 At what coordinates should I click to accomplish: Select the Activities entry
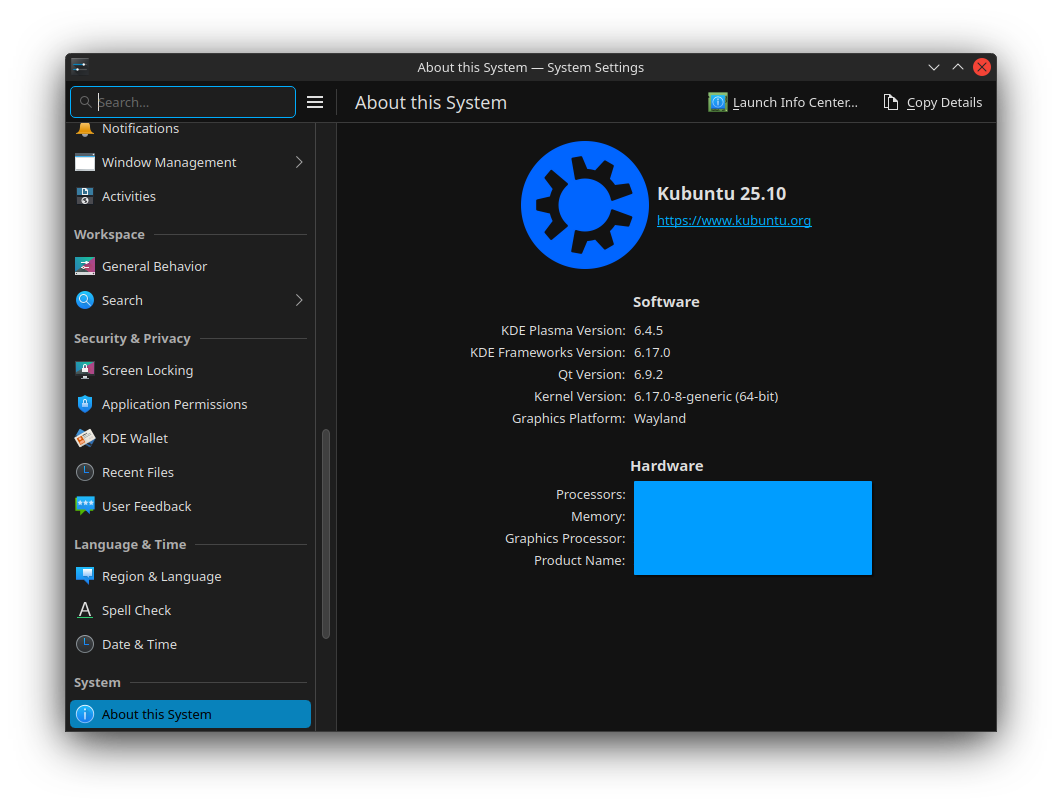click(x=190, y=196)
